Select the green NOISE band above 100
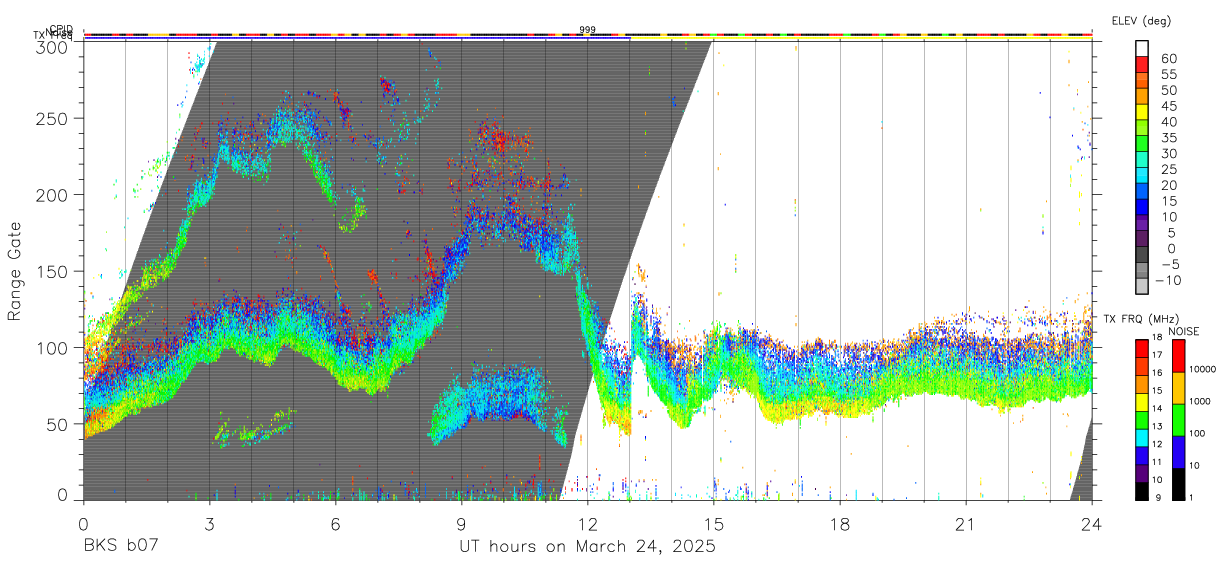Image resolution: width=1228 pixels, height=567 pixels. 1178,420
